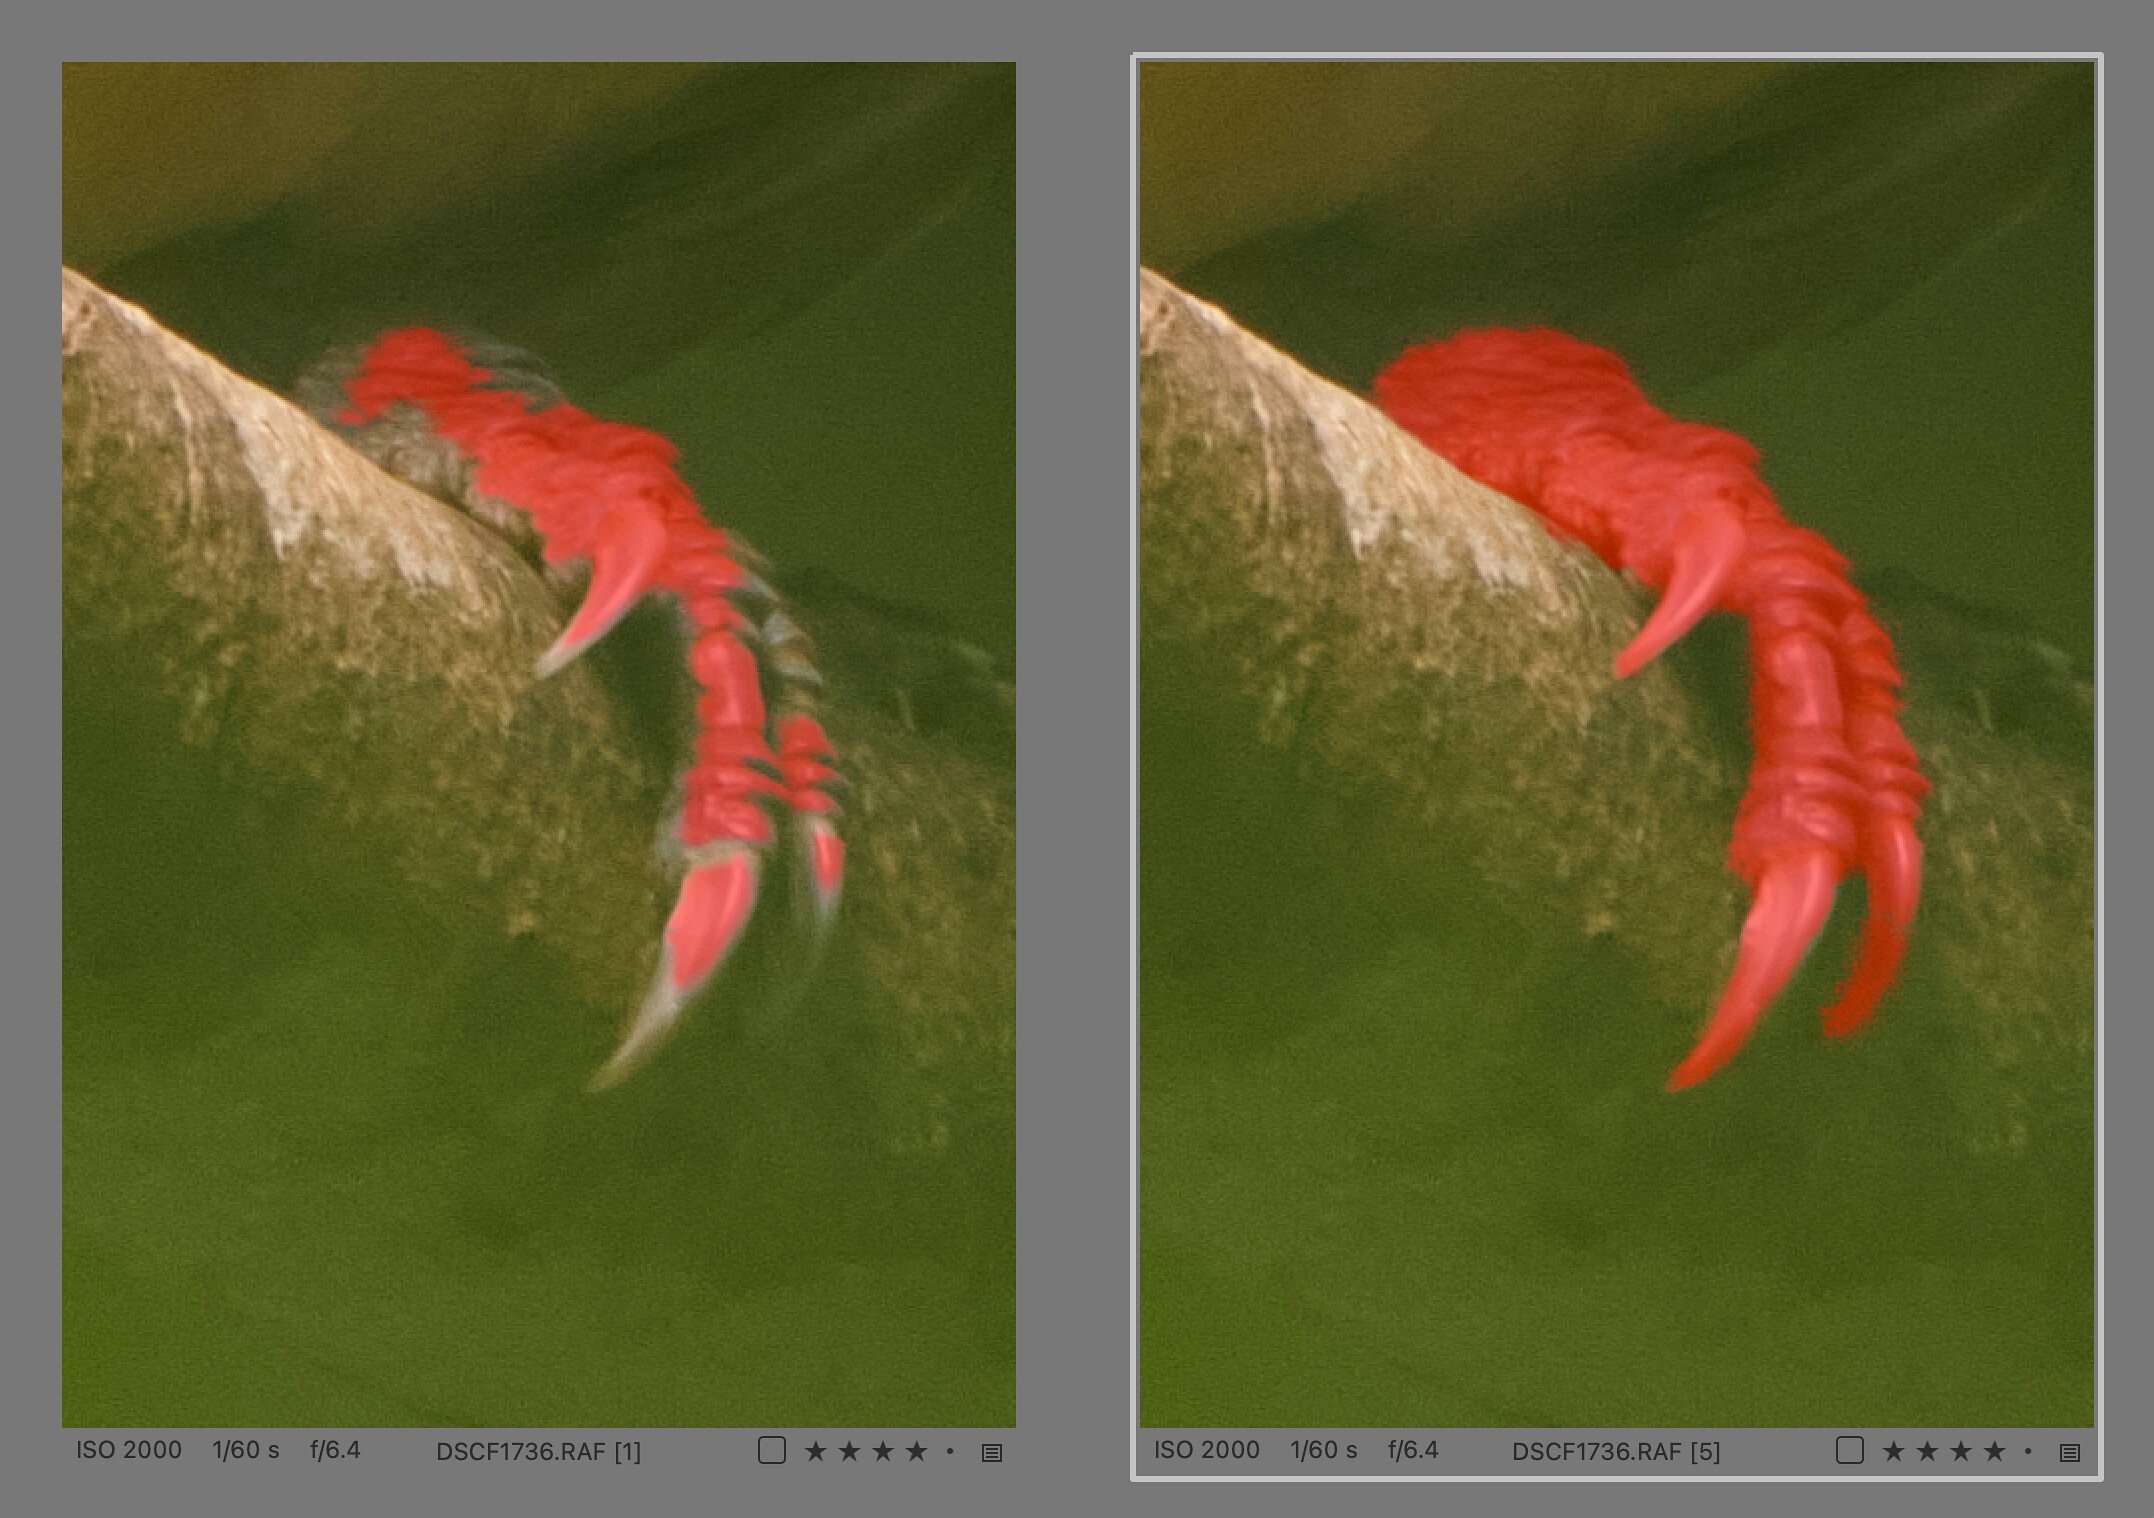Click 1/60 s shutter speed under variant [5]

point(1324,1450)
